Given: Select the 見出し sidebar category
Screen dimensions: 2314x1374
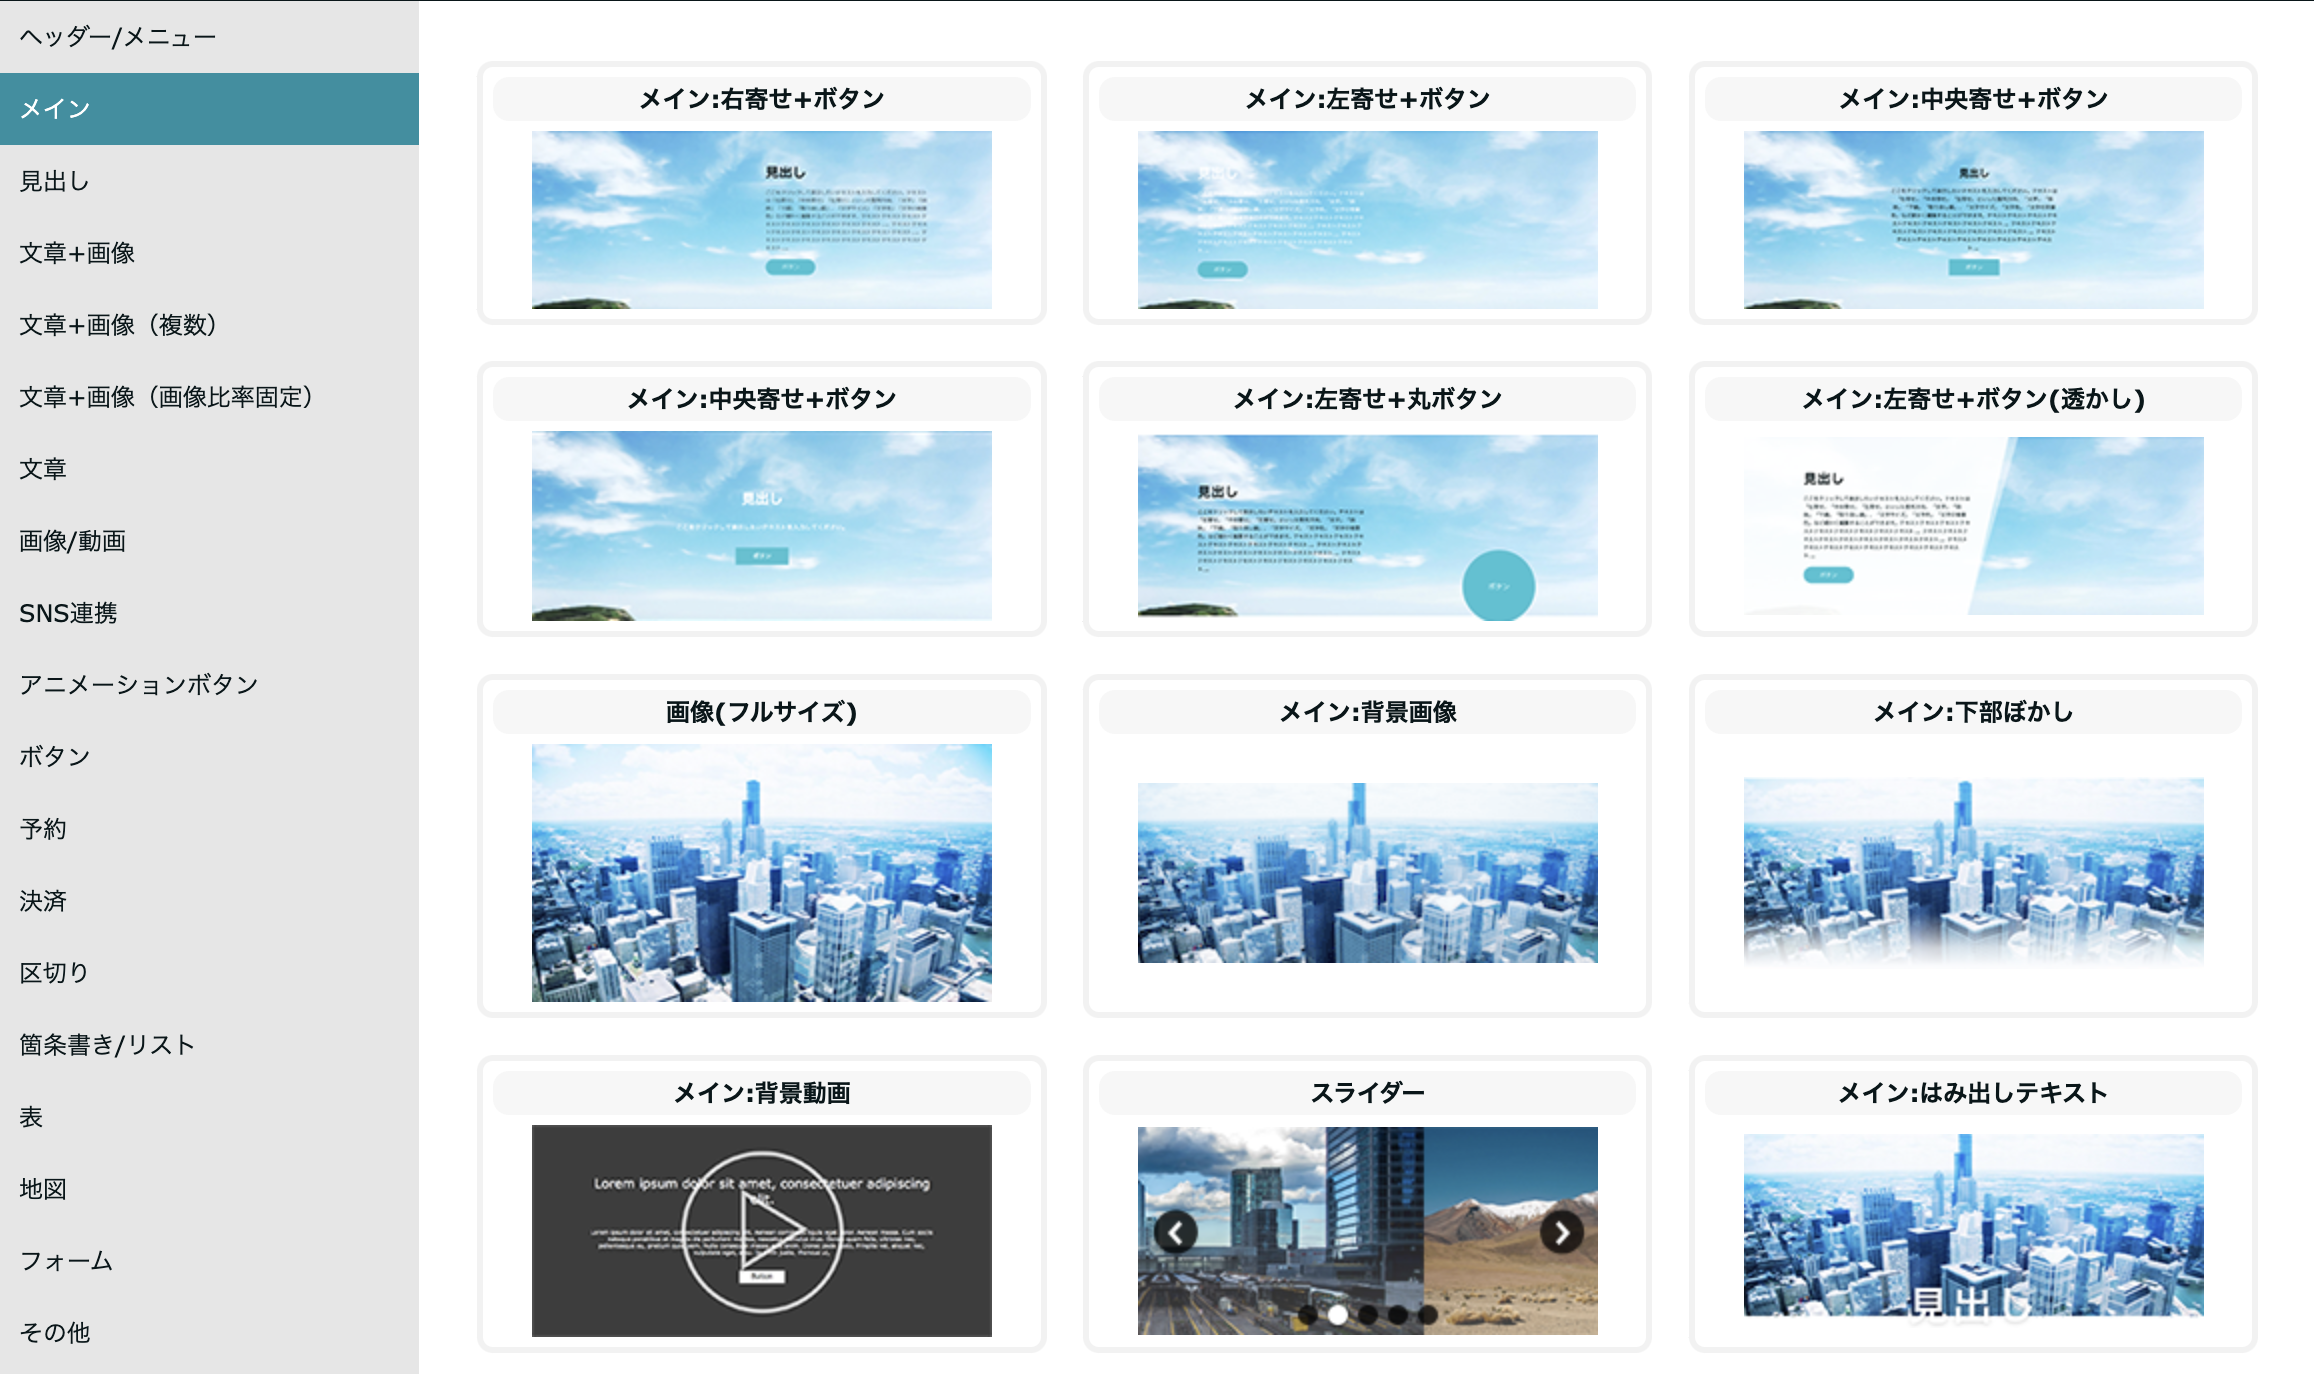Looking at the screenshot, I should [x=55, y=181].
